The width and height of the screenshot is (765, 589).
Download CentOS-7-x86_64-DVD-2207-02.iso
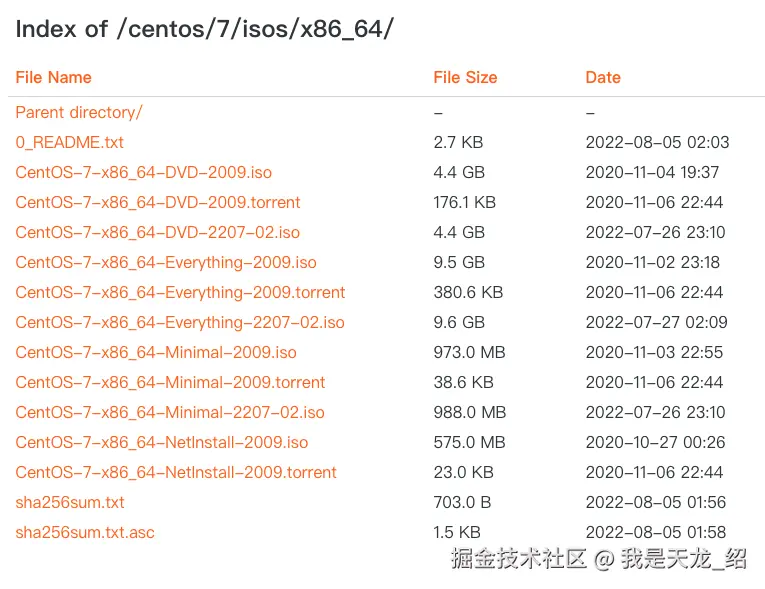pyautogui.click(x=158, y=232)
